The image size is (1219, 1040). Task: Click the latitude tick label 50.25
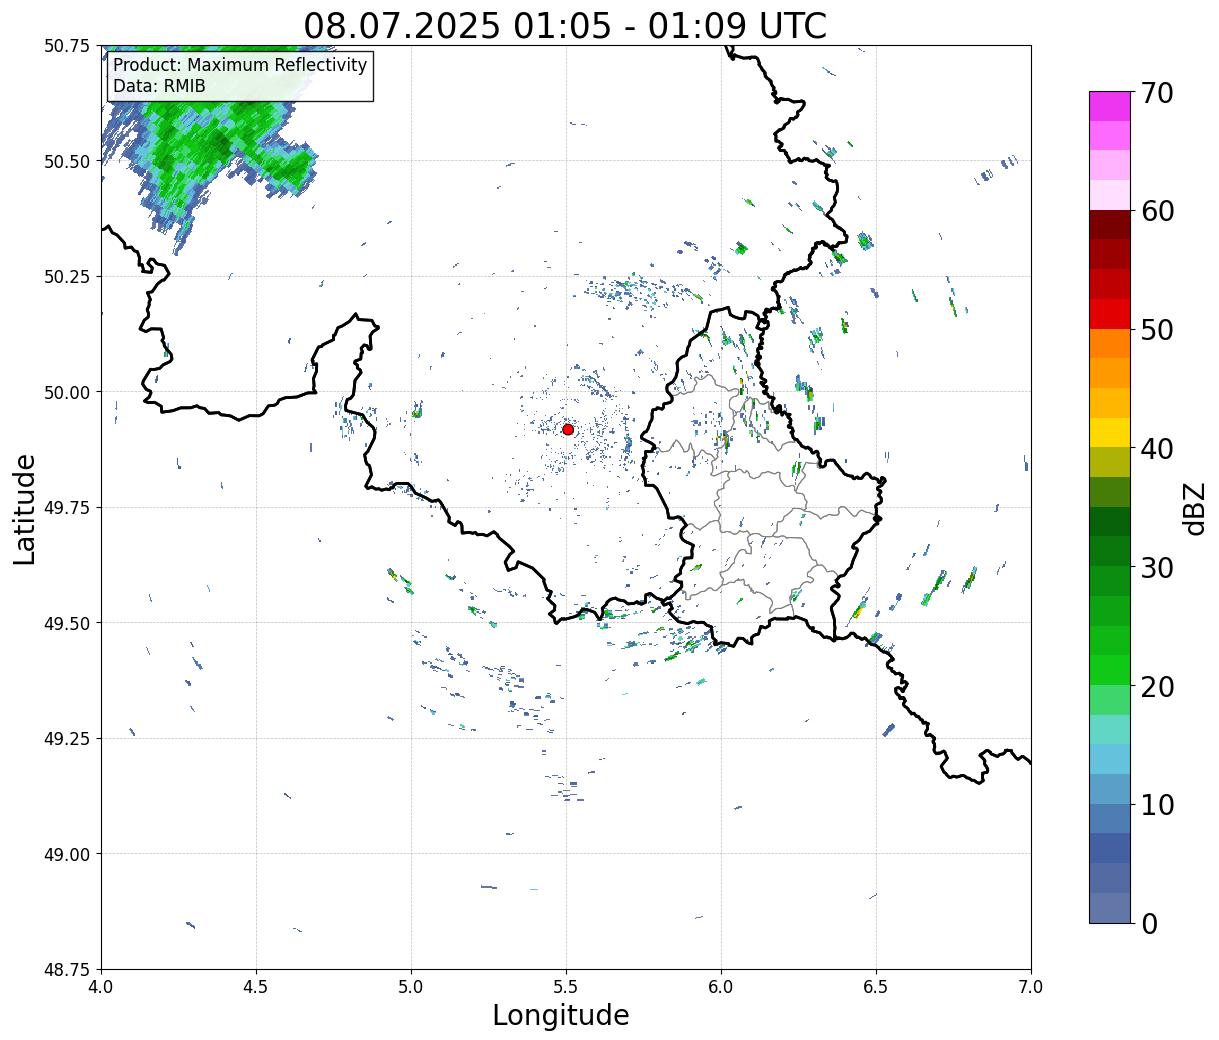click(67, 277)
